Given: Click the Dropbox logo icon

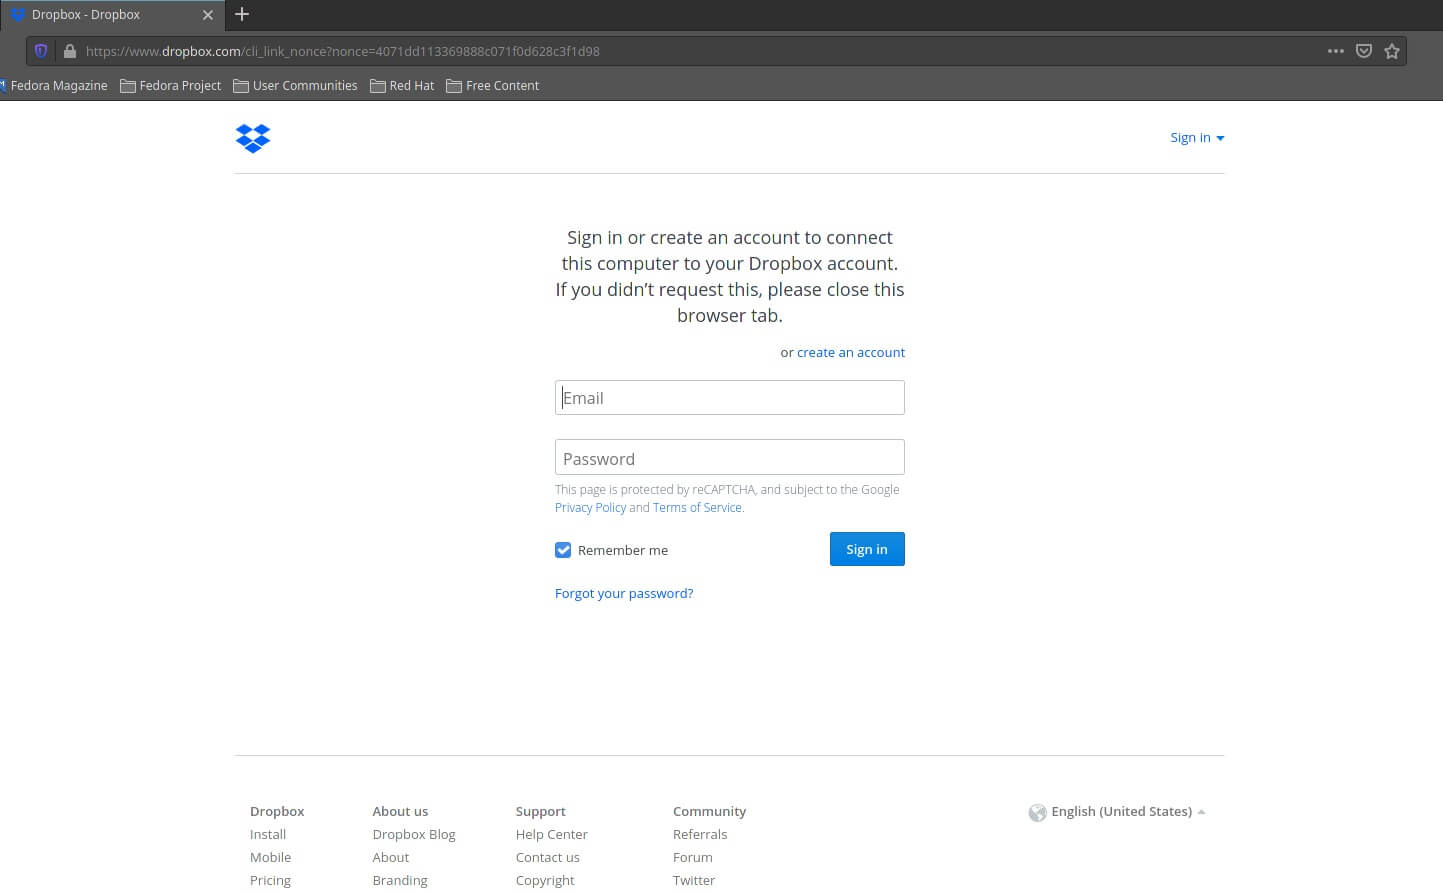Looking at the screenshot, I should [x=253, y=138].
